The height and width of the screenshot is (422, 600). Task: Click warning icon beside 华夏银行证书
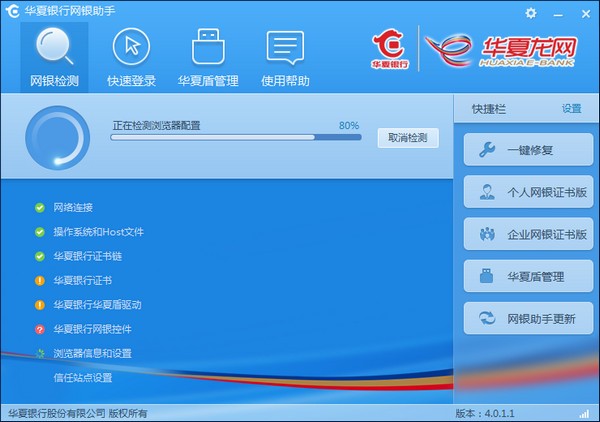coord(40,281)
